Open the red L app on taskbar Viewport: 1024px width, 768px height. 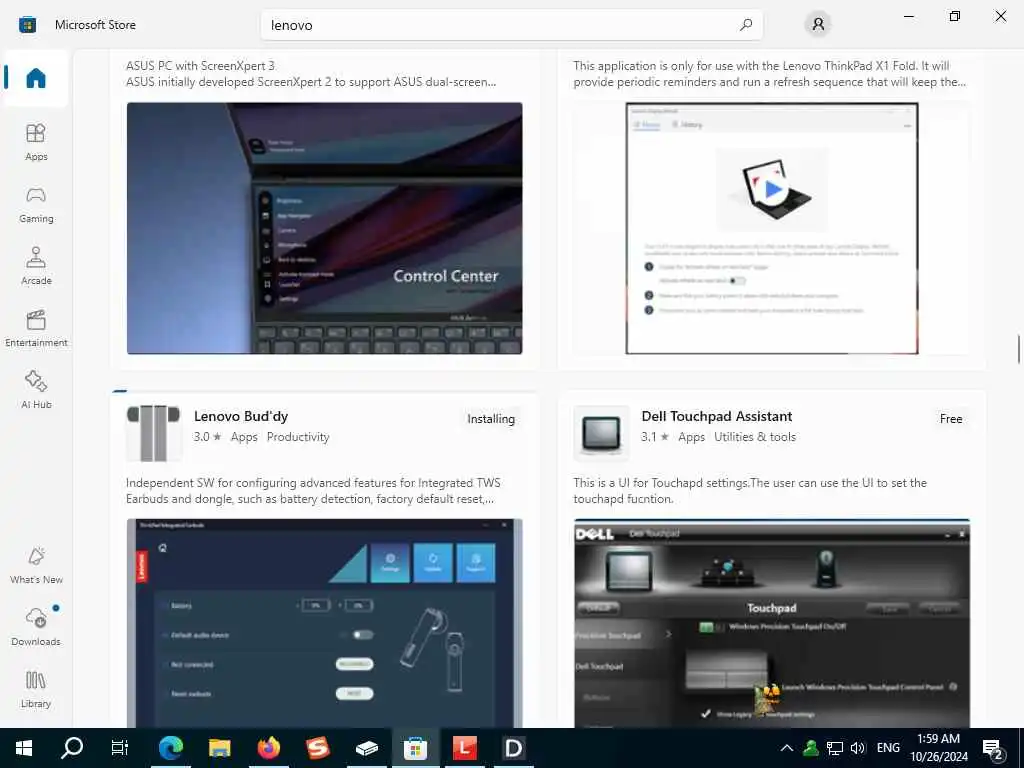(464, 748)
